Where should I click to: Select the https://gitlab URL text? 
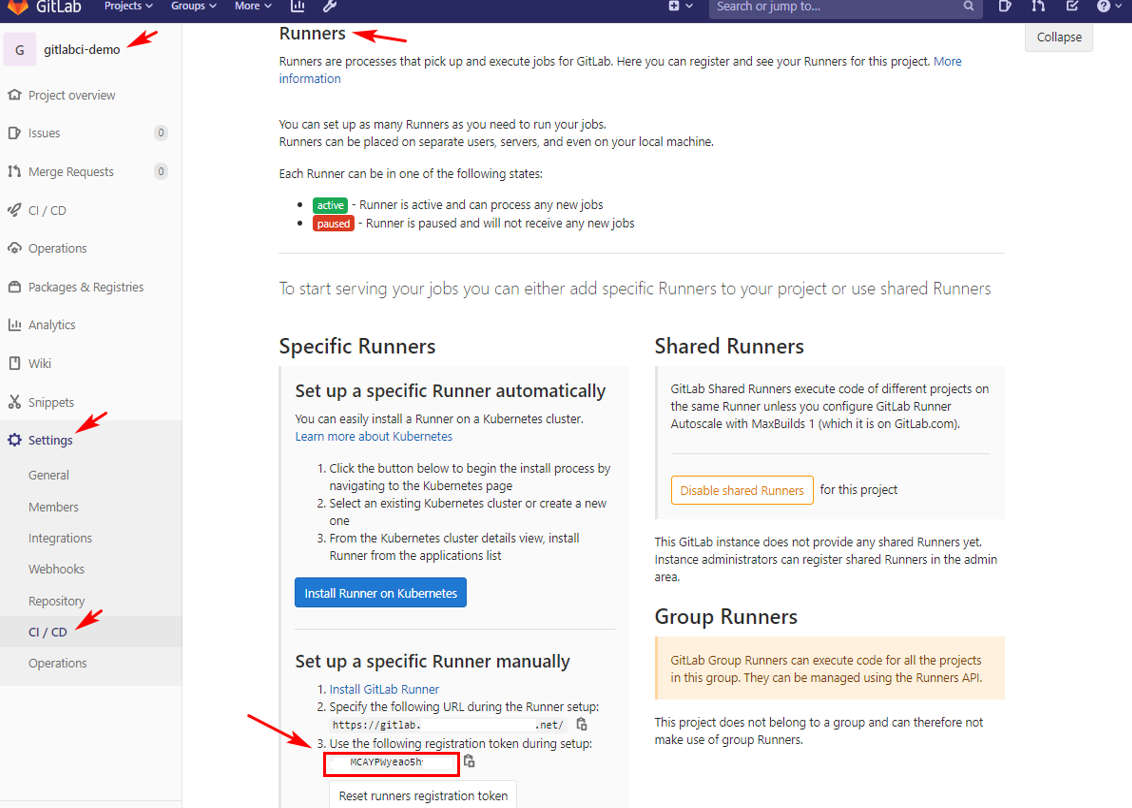tap(448, 725)
